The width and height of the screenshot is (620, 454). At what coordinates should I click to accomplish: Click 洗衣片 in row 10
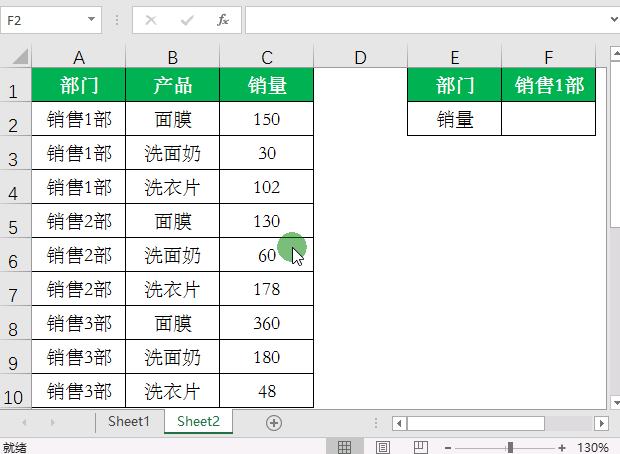pyautogui.click(x=172, y=391)
